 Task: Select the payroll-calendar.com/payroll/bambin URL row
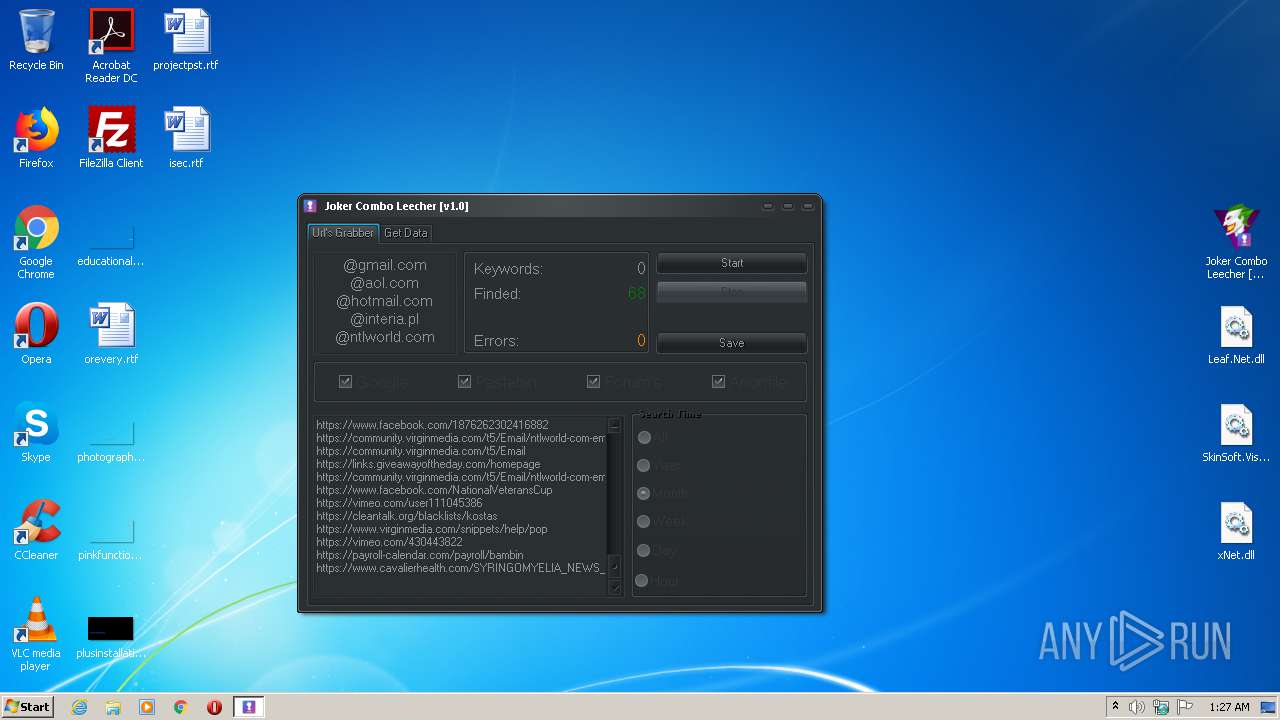click(x=420, y=555)
